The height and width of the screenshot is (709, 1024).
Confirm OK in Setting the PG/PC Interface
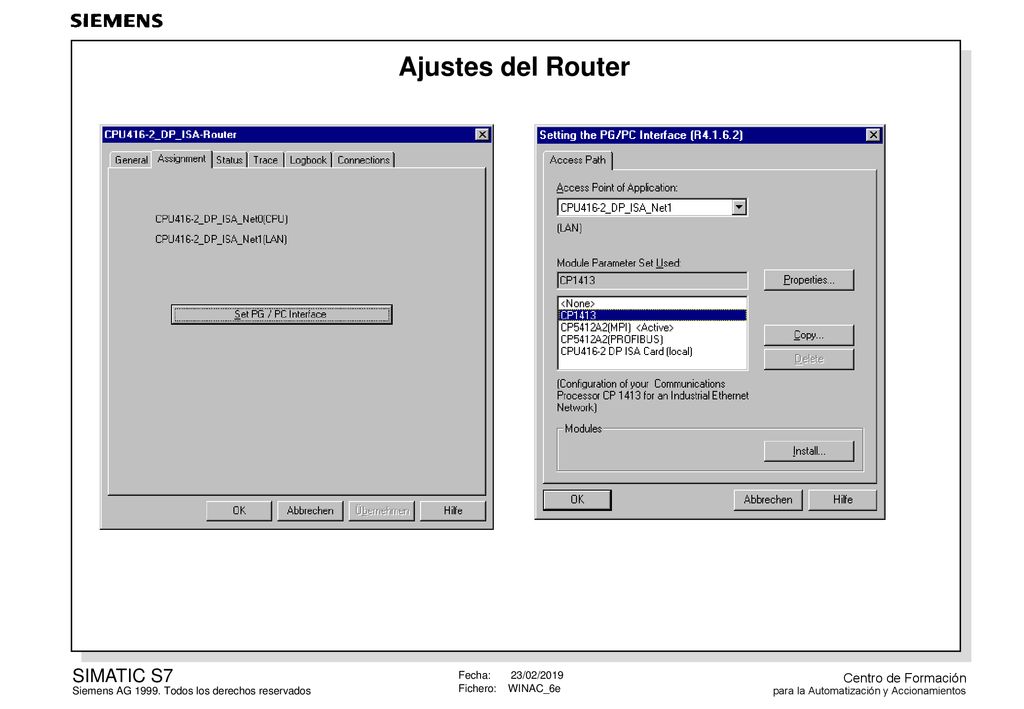click(577, 499)
